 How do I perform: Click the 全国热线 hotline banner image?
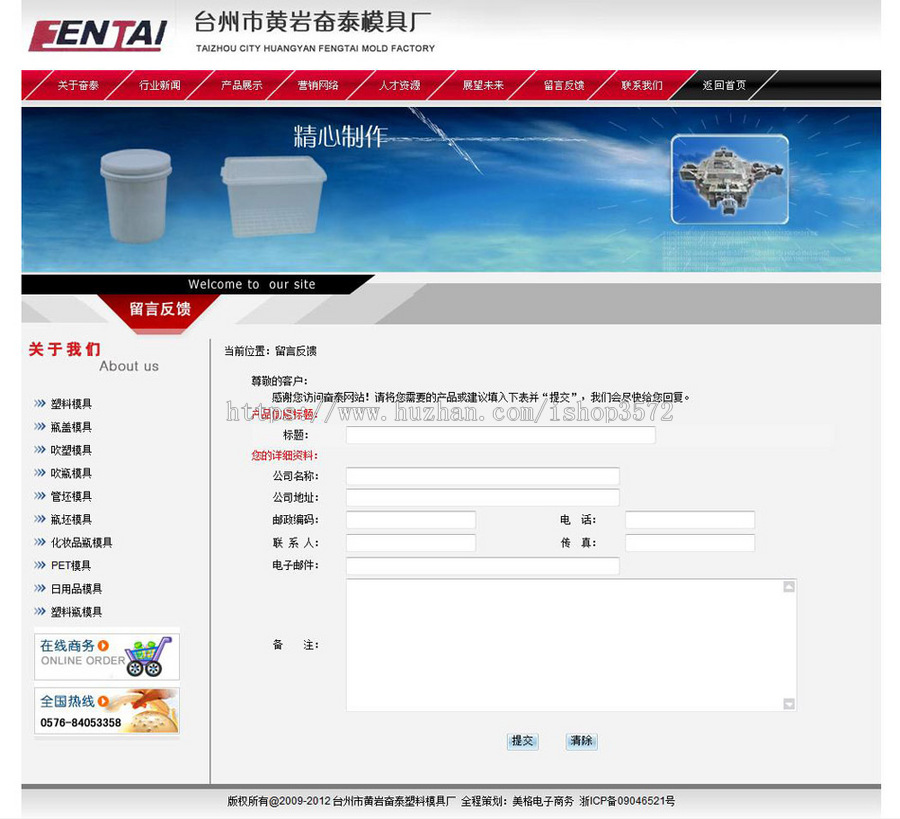pyautogui.click(x=106, y=711)
